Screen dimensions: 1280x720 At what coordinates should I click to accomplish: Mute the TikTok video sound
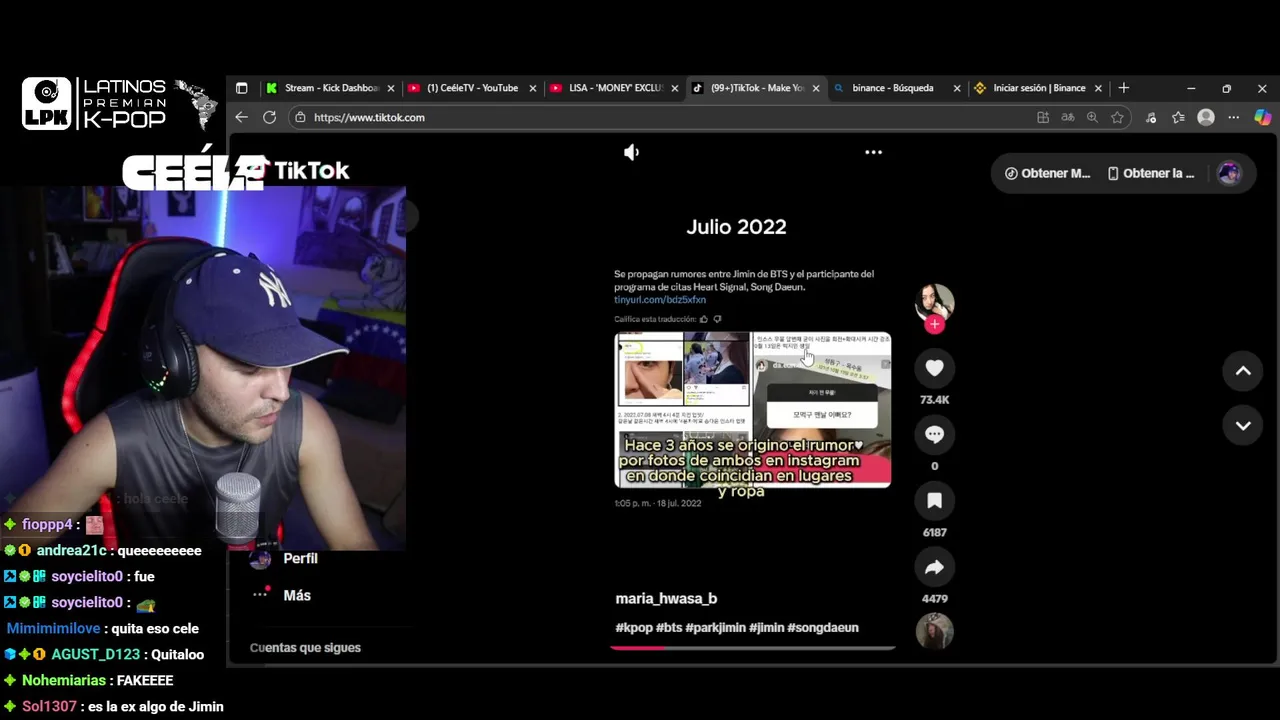[631, 152]
